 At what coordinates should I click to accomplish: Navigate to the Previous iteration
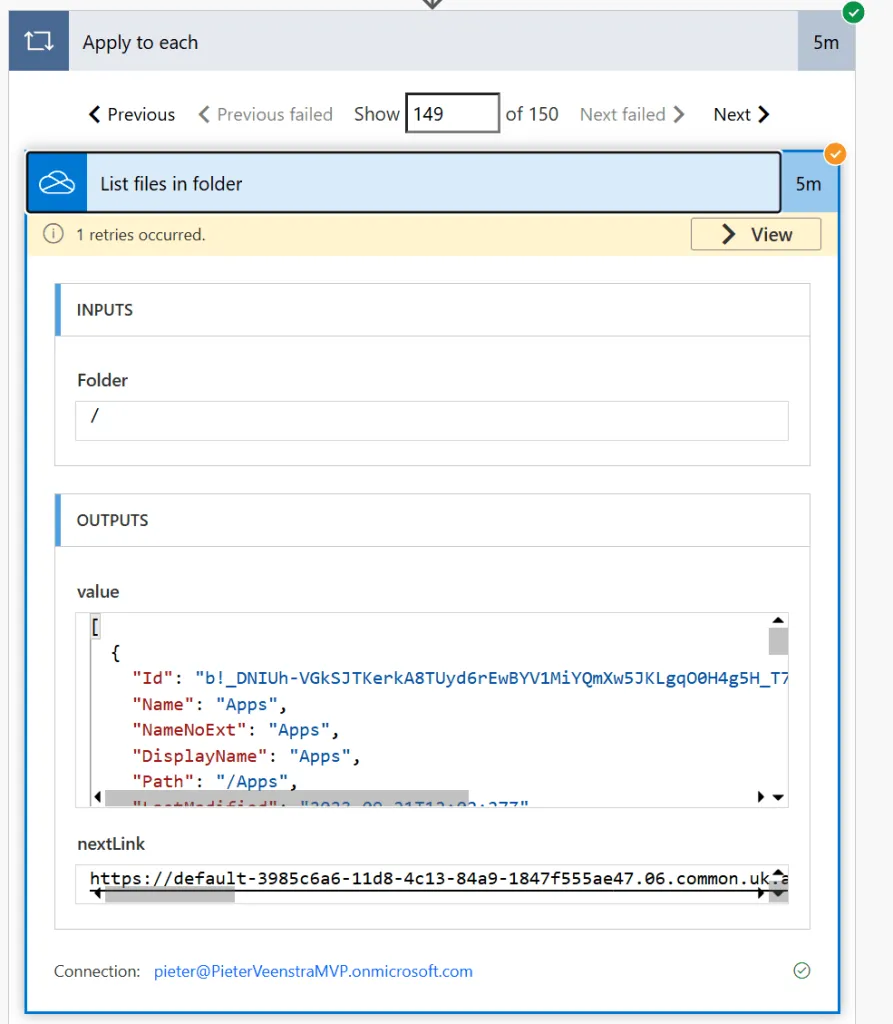pyautogui.click(x=131, y=114)
